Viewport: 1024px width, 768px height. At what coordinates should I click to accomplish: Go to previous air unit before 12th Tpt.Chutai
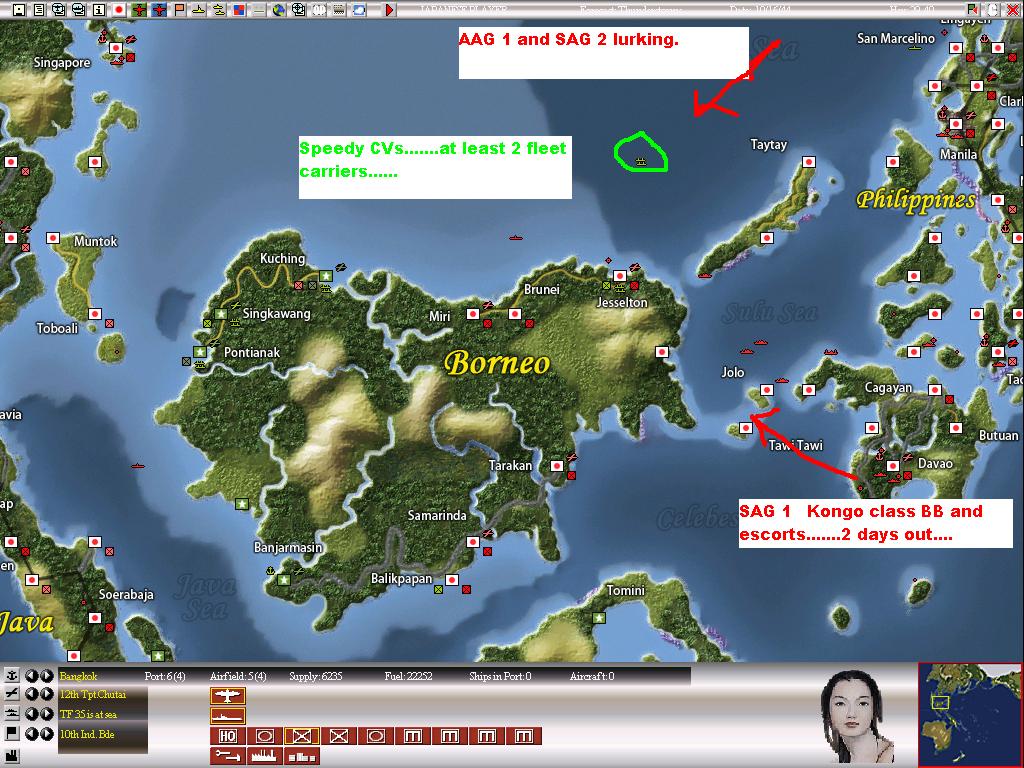click(x=32, y=694)
